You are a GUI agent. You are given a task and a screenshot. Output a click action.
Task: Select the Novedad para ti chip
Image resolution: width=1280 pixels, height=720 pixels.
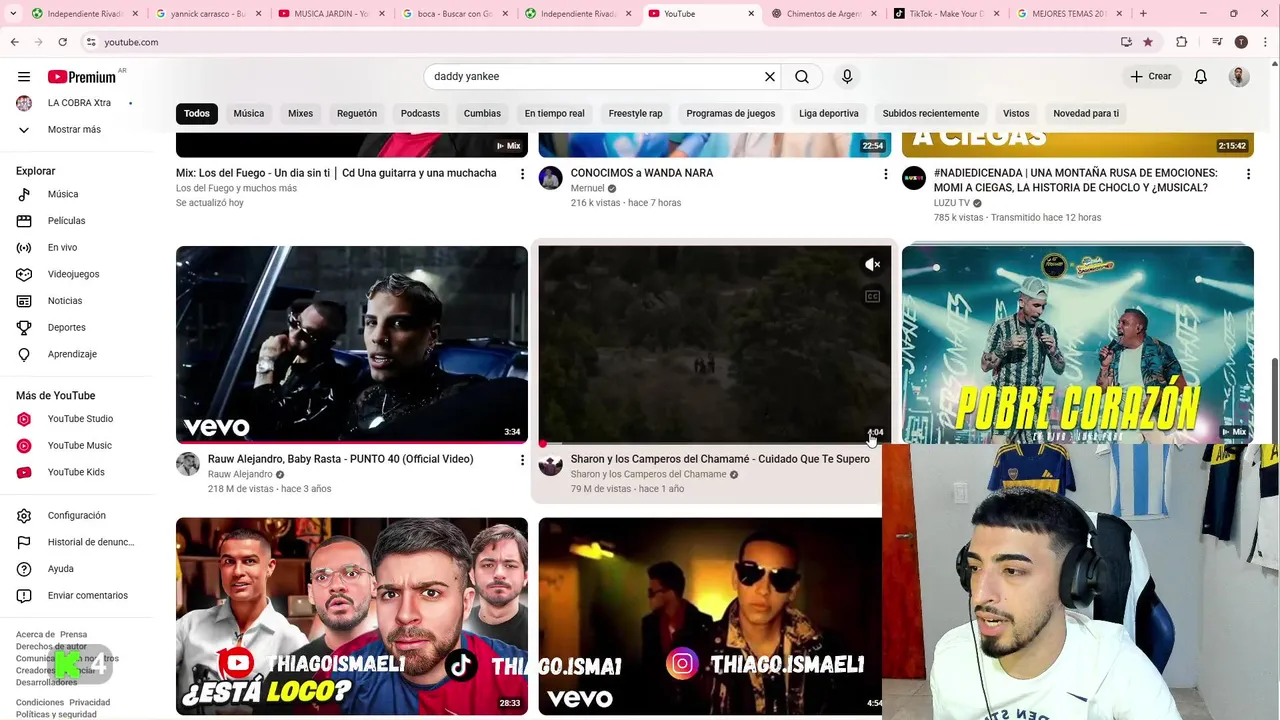pos(1086,114)
